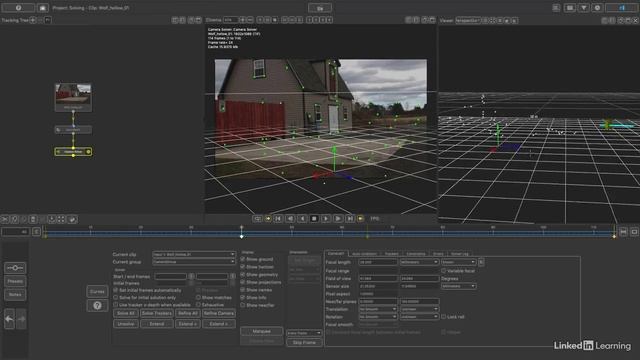Click the focal length lock icon button
Screen dimensions: 640x360
click(x=481, y=262)
